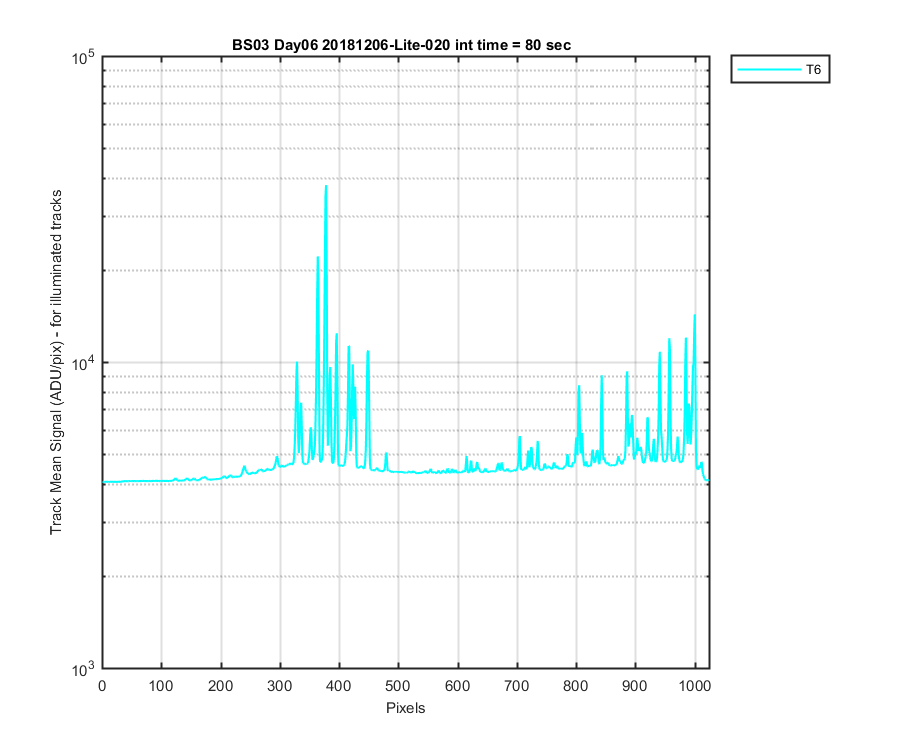Click the y-axis tick label 10^3
Image resolution: width=900 pixels, height=750 pixels.
click(x=83, y=669)
